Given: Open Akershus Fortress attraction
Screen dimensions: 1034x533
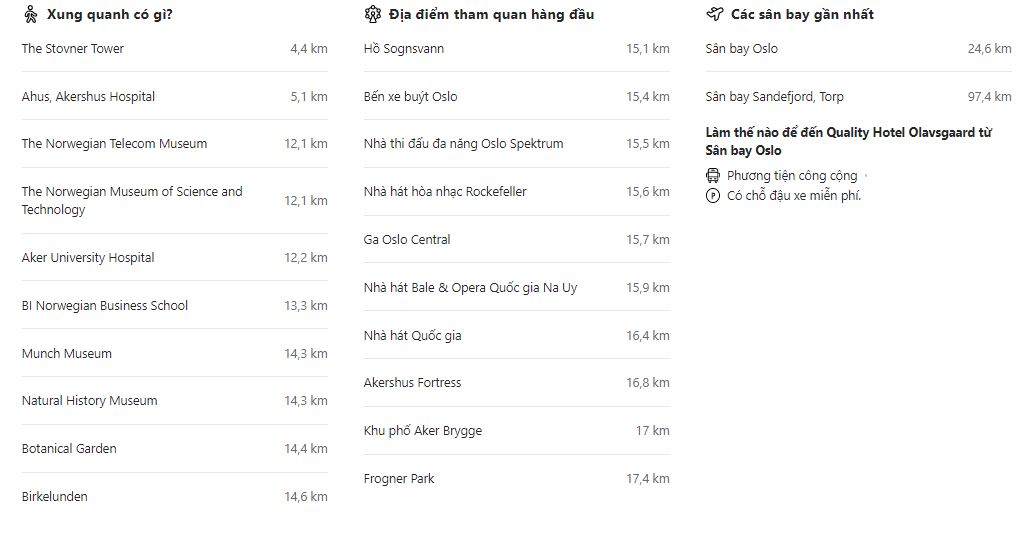Looking at the screenshot, I should (x=516, y=382).
